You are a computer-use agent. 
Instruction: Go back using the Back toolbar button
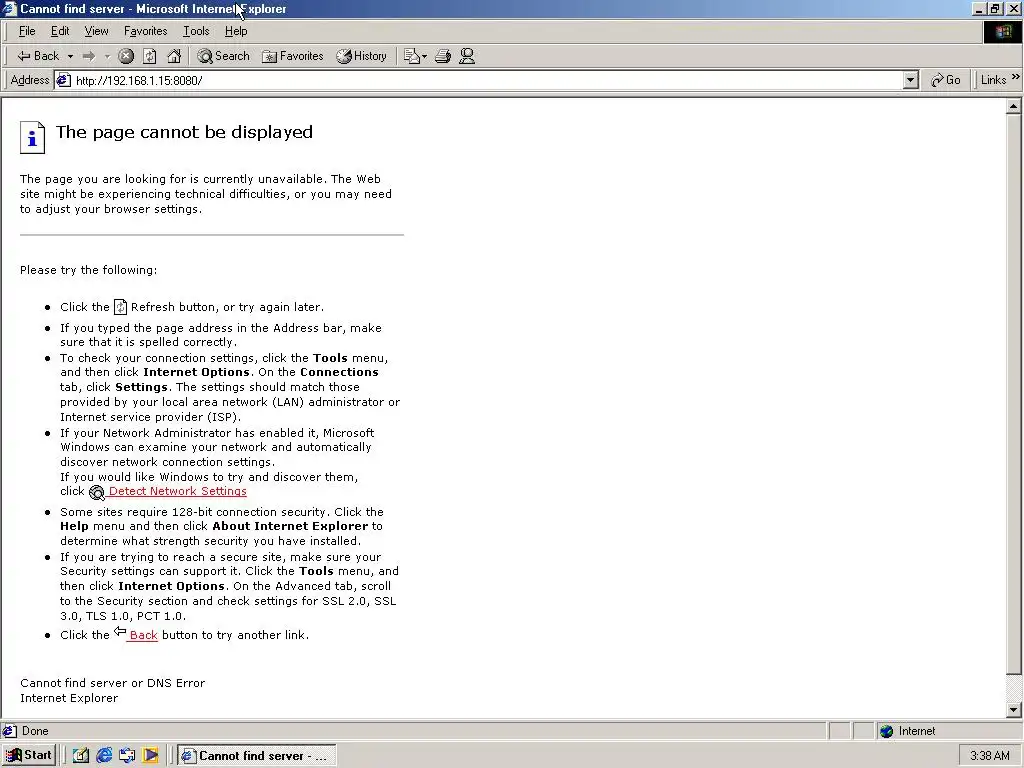pos(37,56)
